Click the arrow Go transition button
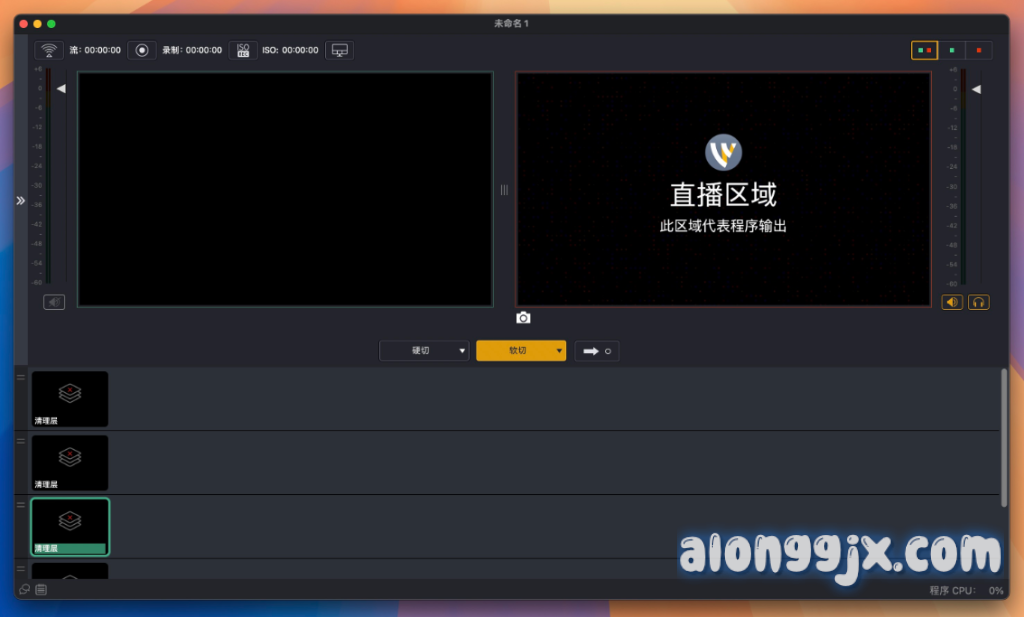 597,351
